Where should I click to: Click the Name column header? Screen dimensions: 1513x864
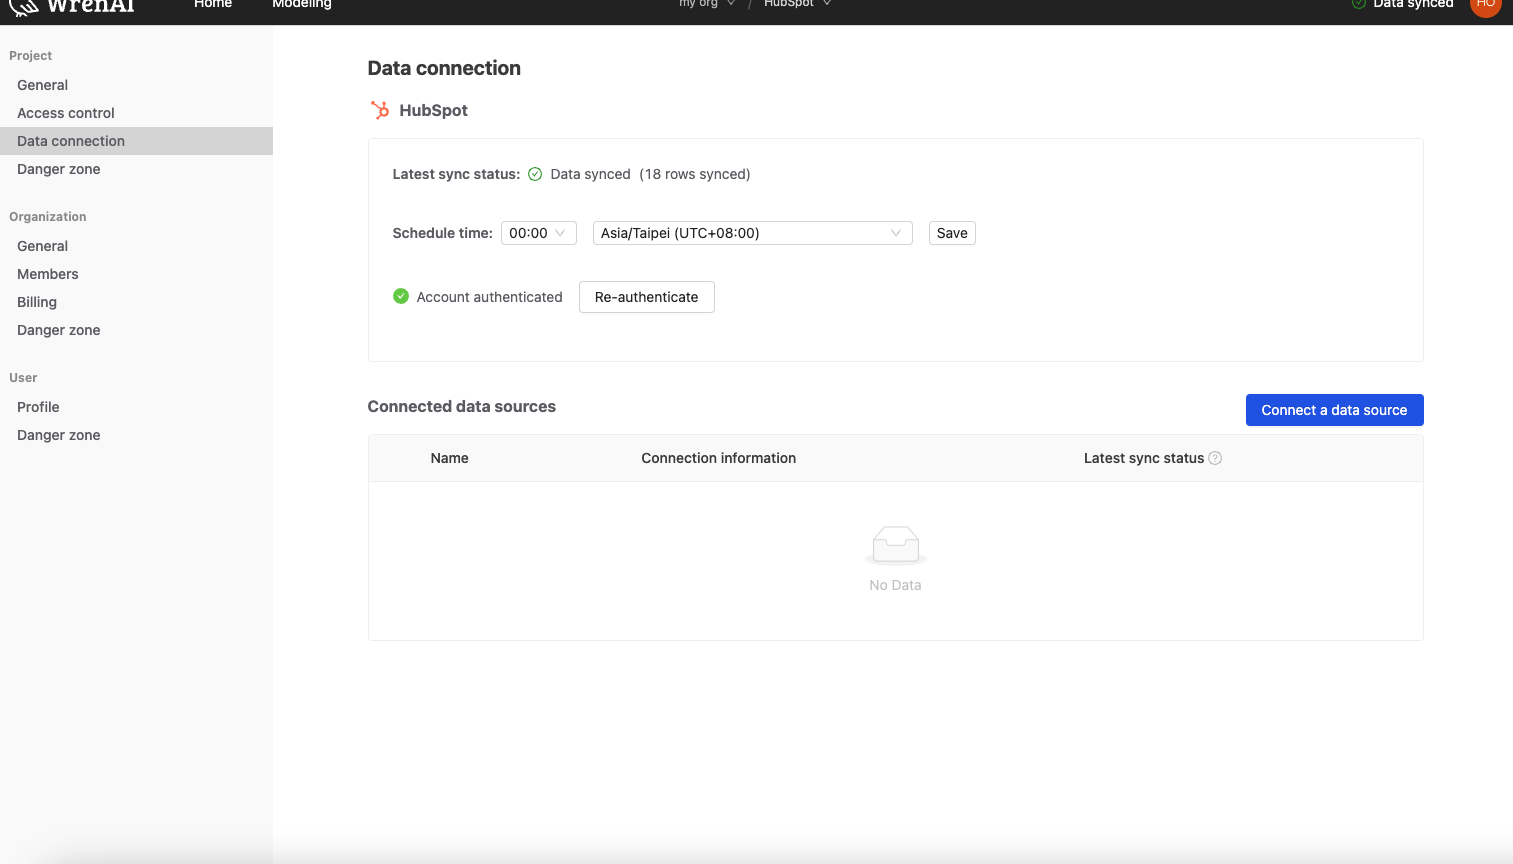(x=450, y=458)
